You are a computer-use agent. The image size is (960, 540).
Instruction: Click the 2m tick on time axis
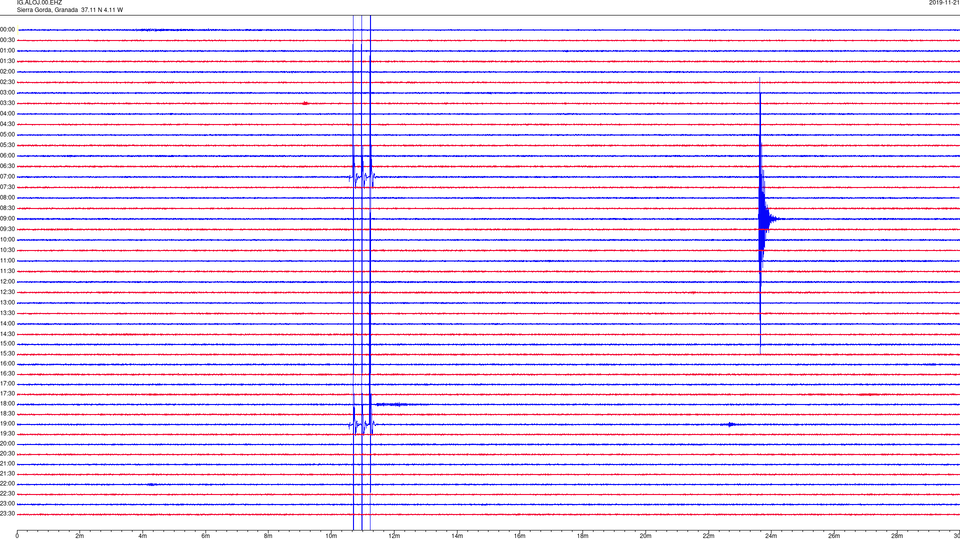pos(80,536)
